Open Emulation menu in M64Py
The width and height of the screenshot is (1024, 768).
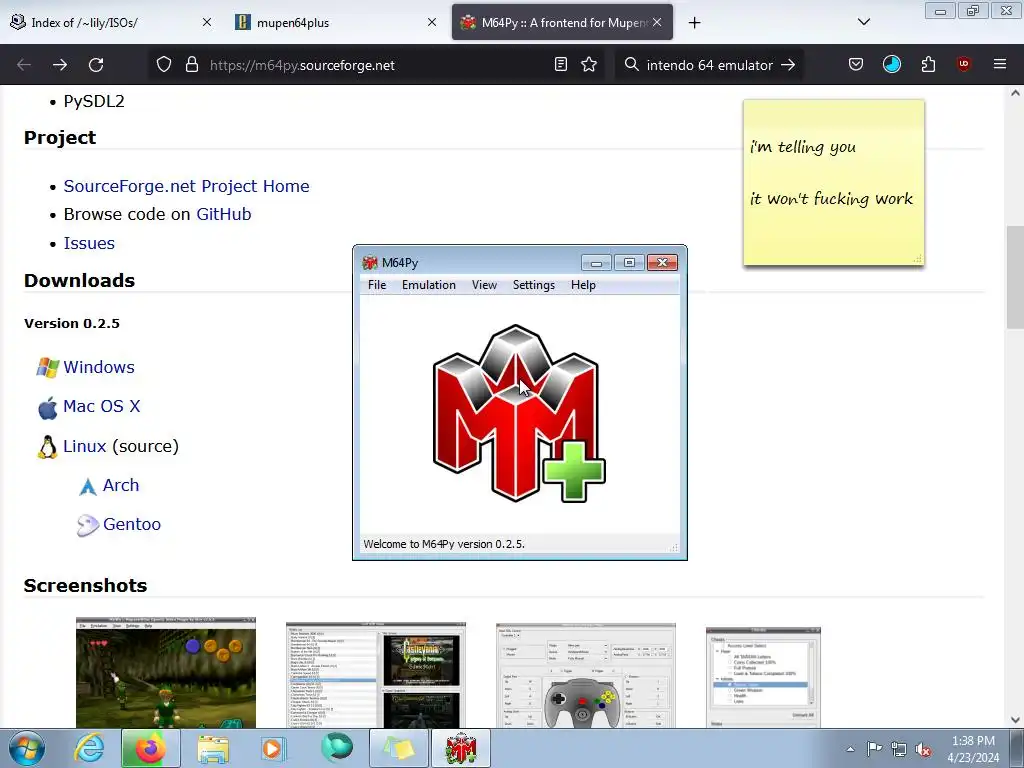tap(428, 285)
